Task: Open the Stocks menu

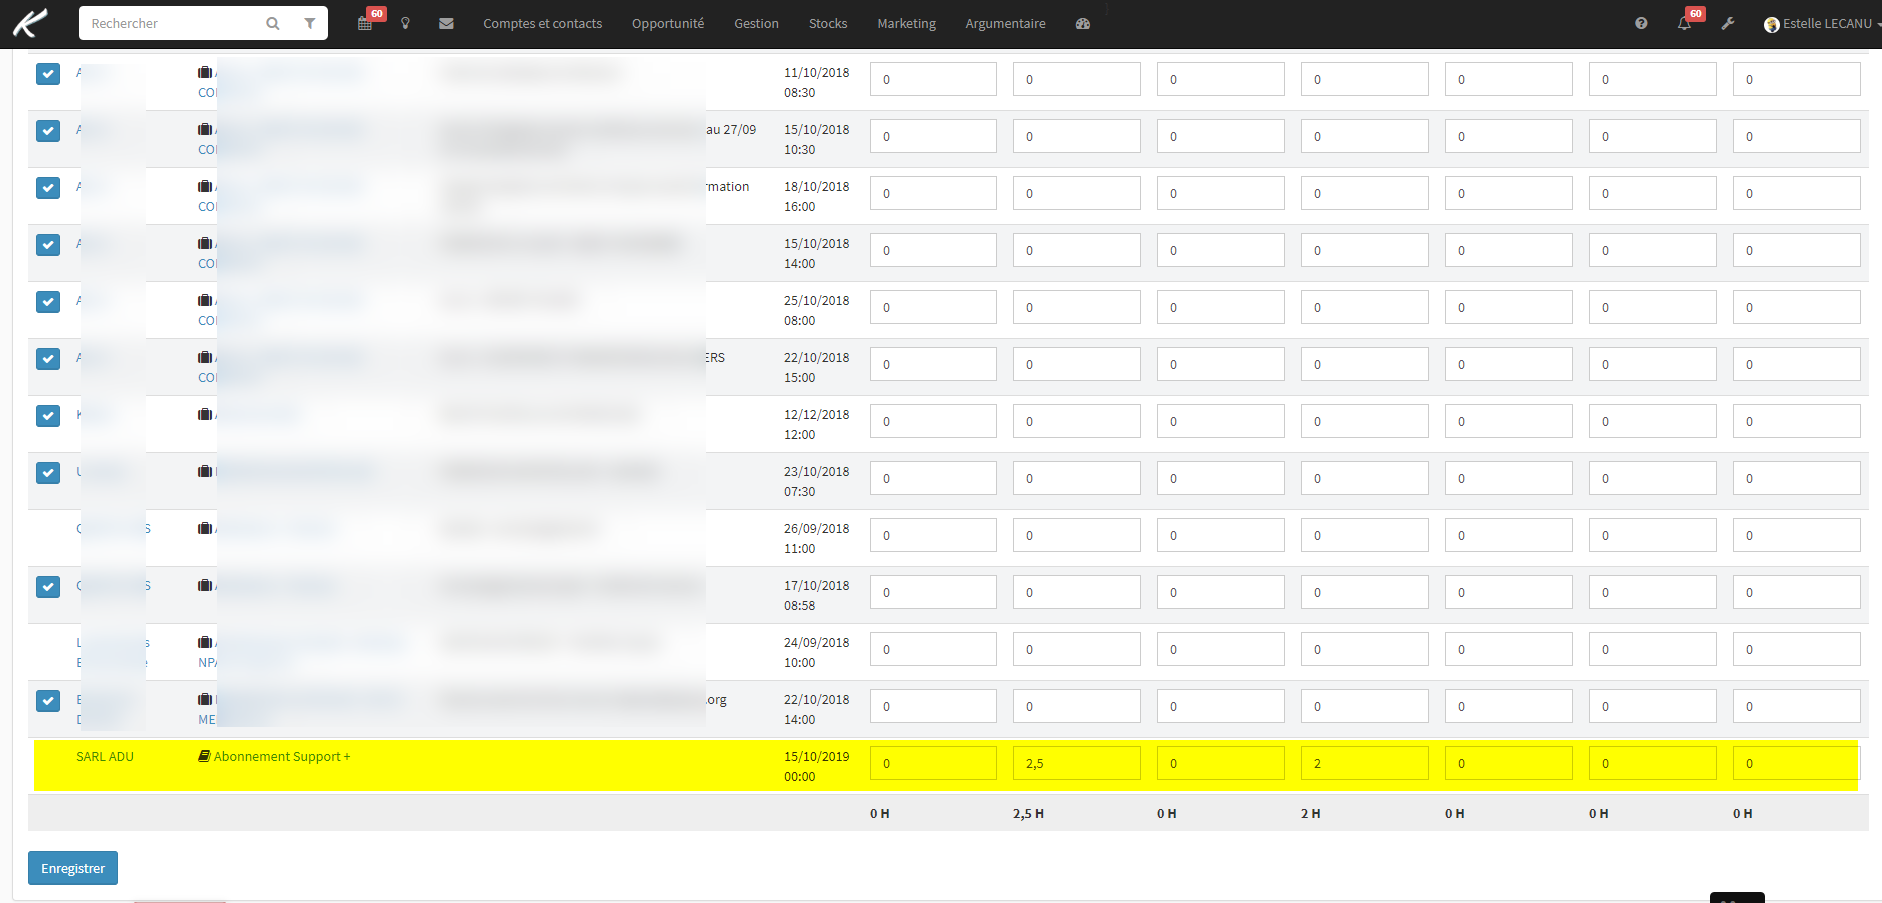Action: pos(828,23)
